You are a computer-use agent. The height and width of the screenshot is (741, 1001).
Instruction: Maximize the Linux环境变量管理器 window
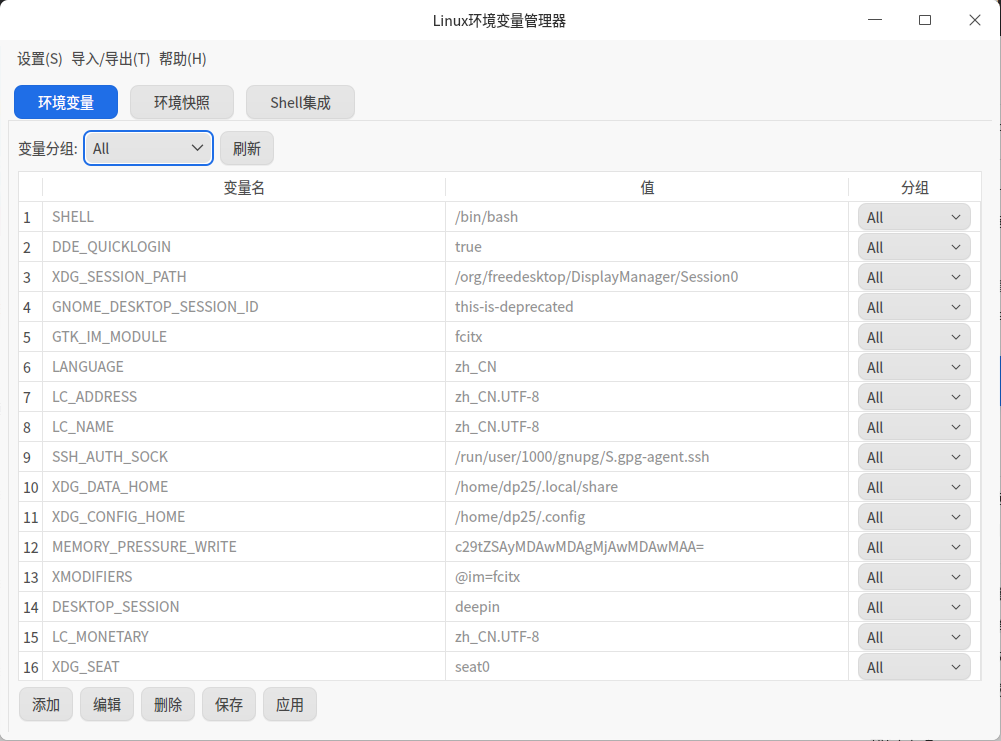[924, 20]
